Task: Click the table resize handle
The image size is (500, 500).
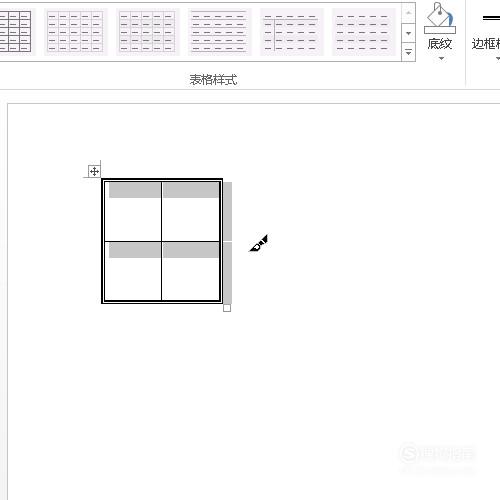Action: pyautogui.click(x=227, y=308)
